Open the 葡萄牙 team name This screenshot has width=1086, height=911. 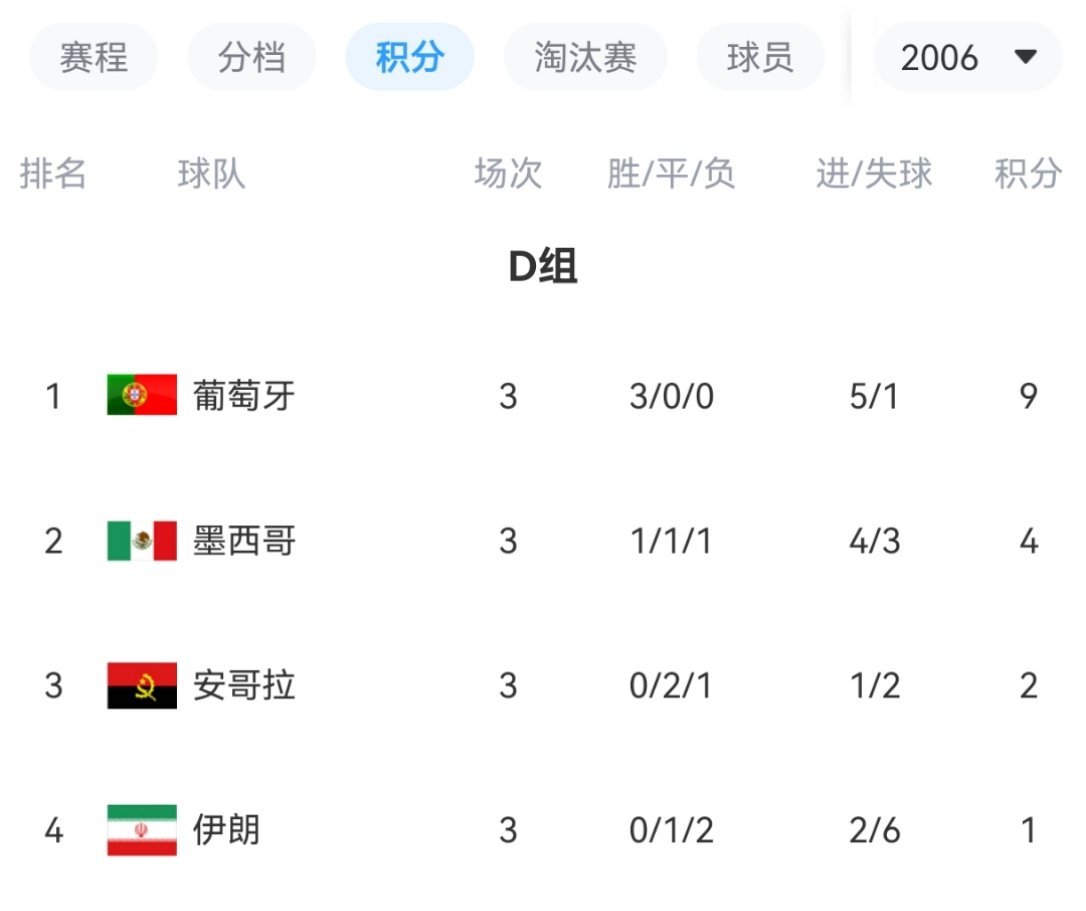[x=244, y=396]
